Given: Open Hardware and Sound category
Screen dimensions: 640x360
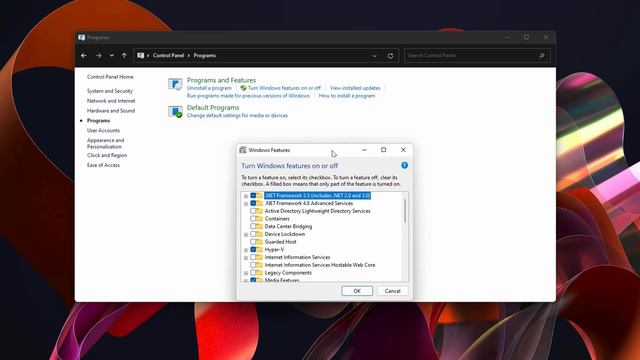Looking at the screenshot, I should pos(111,111).
